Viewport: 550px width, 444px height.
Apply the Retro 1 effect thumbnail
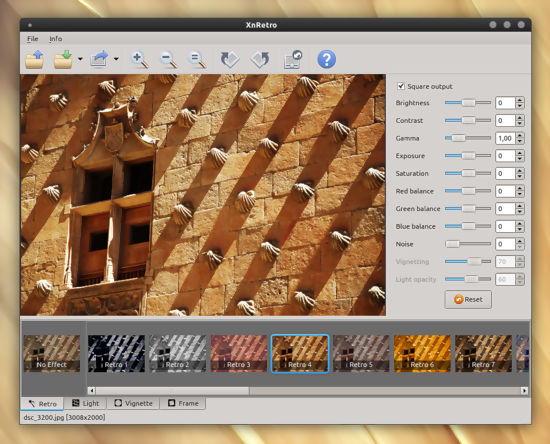pyautogui.click(x=116, y=353)
